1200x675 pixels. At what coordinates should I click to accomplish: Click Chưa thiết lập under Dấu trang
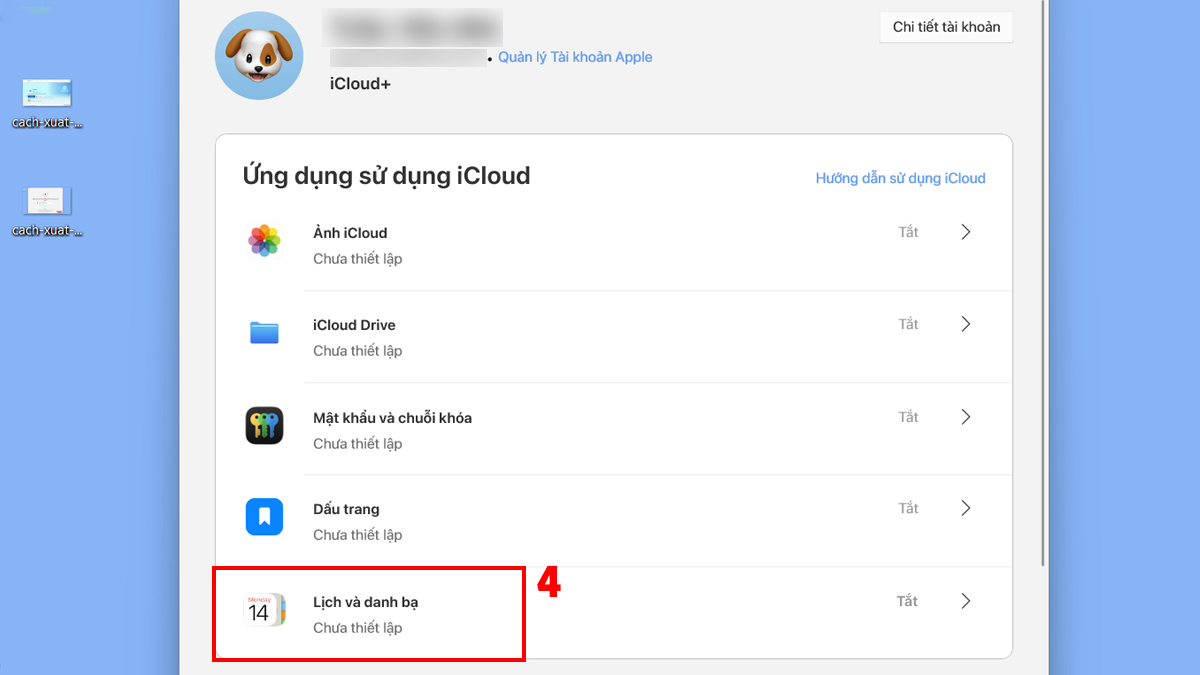click(x=357, y=535)
